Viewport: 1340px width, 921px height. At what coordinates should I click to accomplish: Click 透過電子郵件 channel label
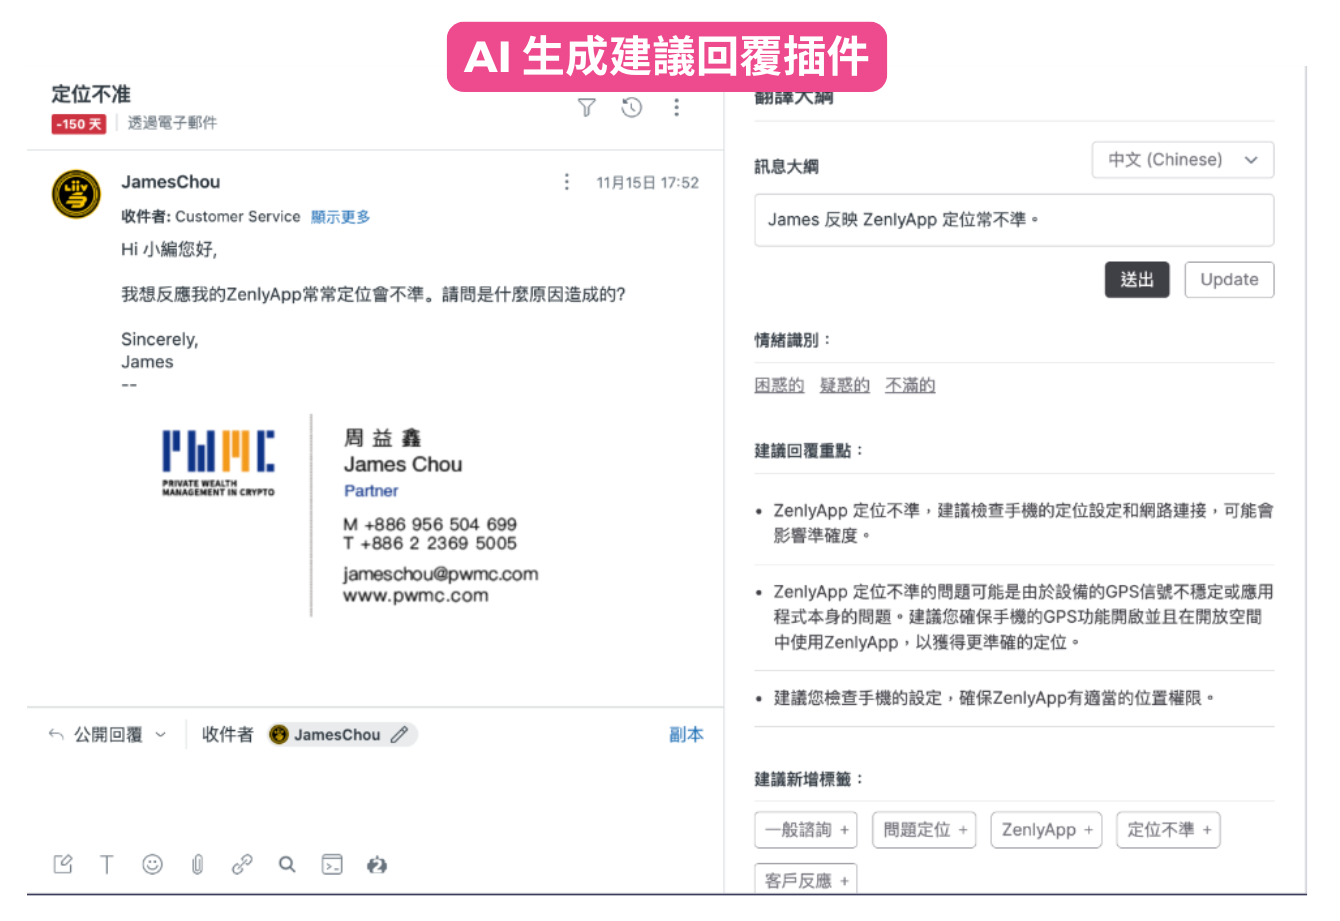click(172, 123)
